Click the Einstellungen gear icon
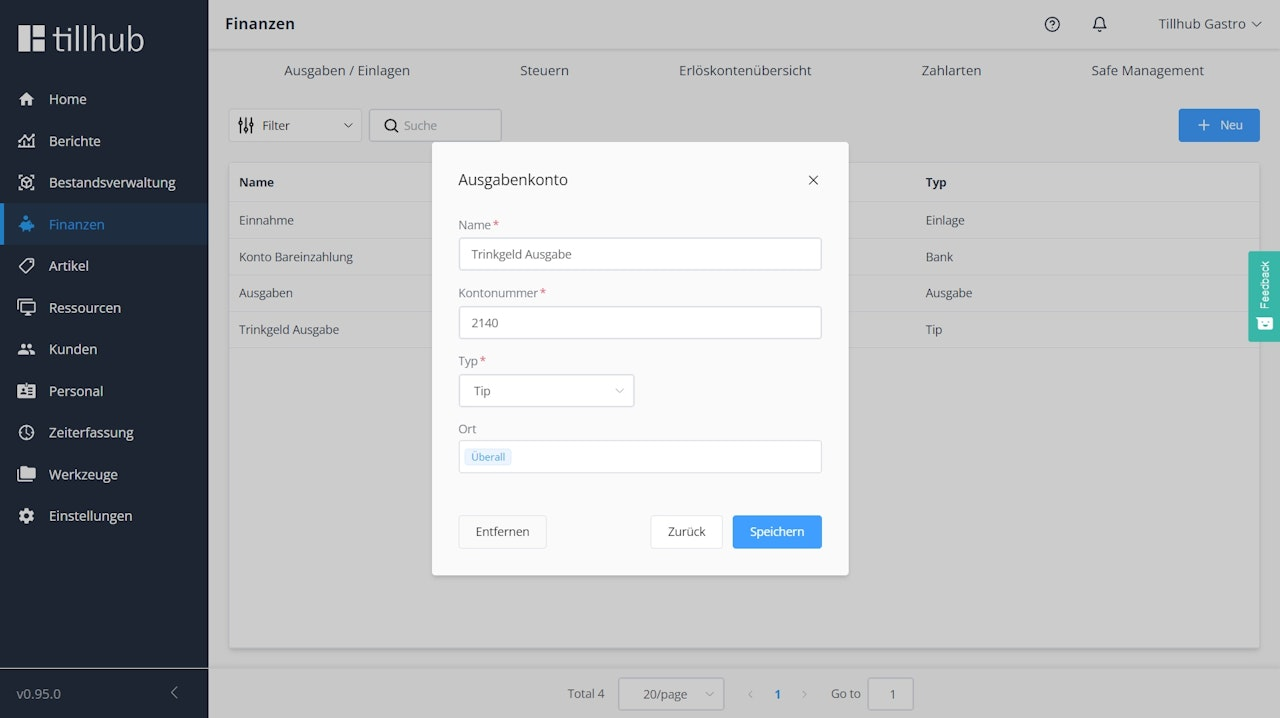The height and width of the screenshot is (718, 1280). [27, 516]
